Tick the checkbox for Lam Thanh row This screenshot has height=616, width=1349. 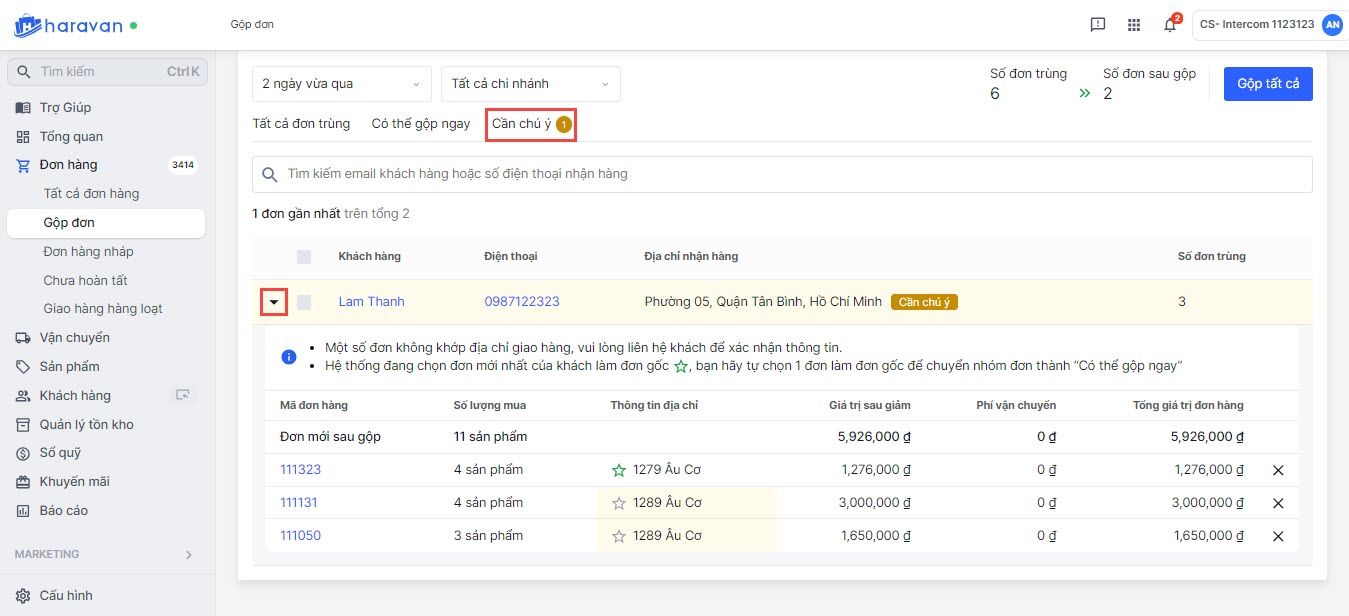[304, 302]
